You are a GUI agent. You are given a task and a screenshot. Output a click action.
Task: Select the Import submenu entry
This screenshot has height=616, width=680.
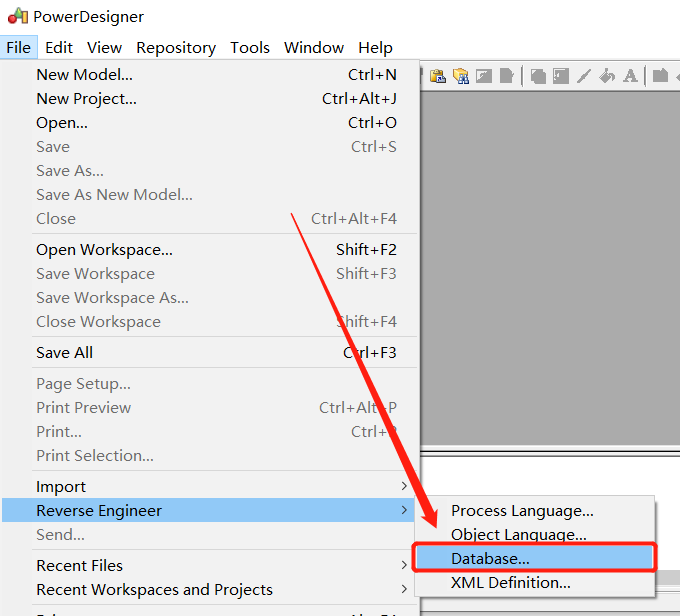tap(210, 486)
